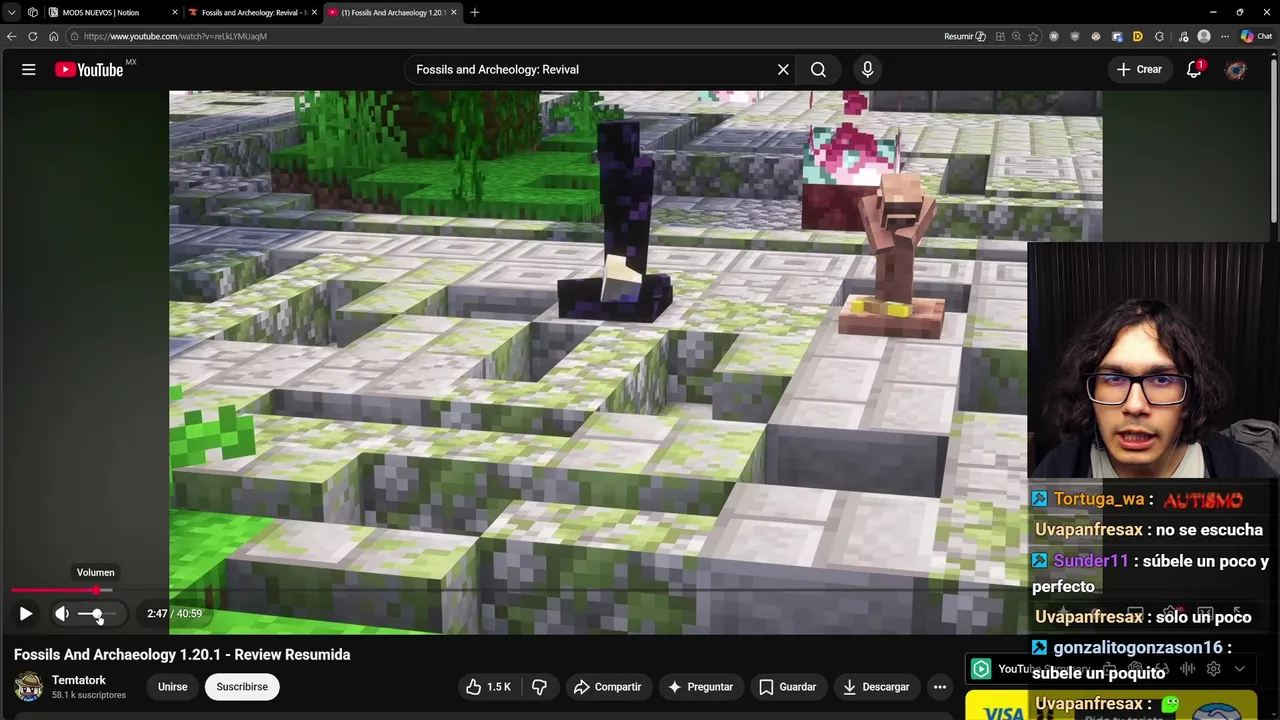
Task: Click the 2:47 / 40:59 time display
Action: pyautogui.click(x=174, y=614)
